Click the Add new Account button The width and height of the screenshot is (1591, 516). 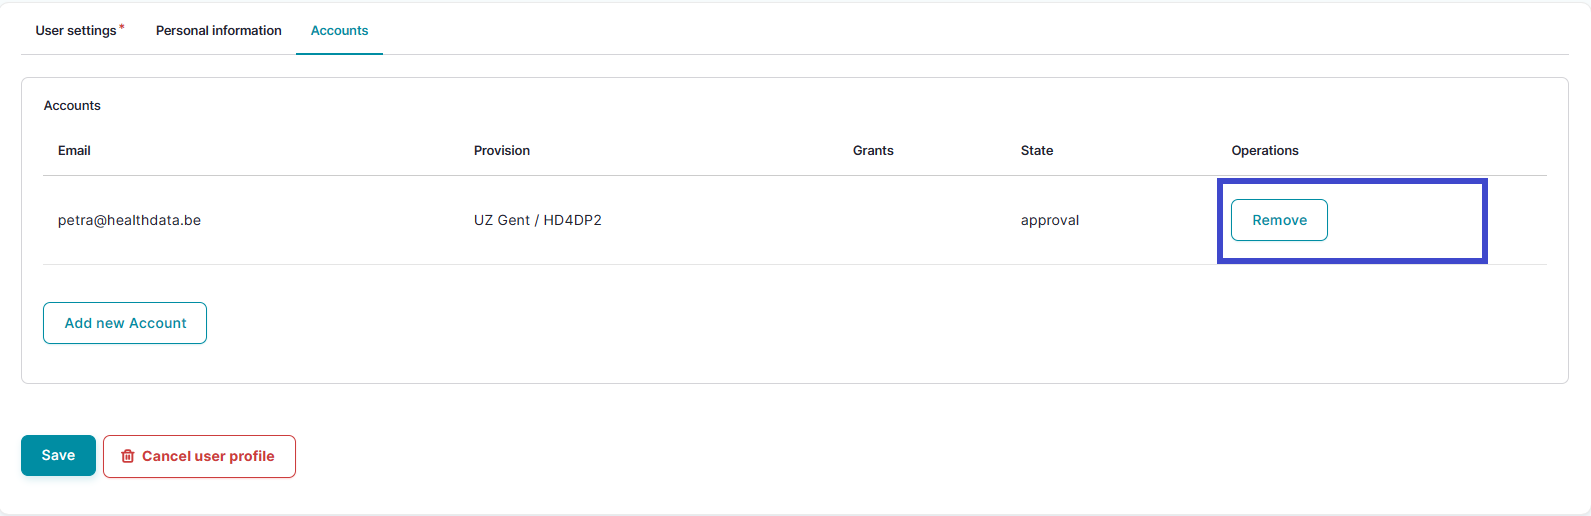[x=125, y=323]
